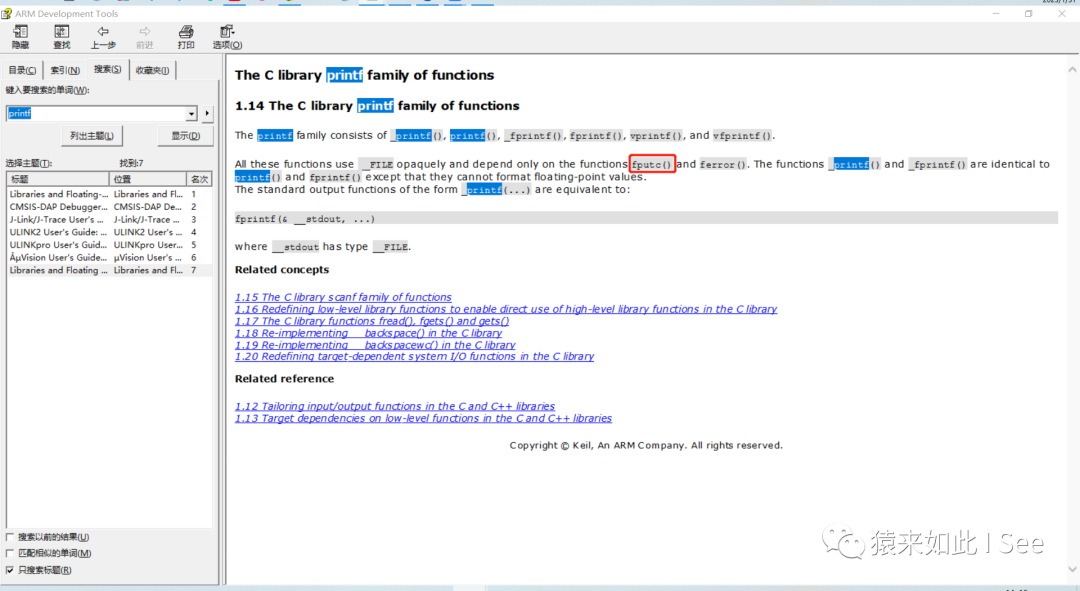Open the search word dropdown arrow
Image resolution: width=1080 pixels, height=591 pixels.
(x=191, y=114)
